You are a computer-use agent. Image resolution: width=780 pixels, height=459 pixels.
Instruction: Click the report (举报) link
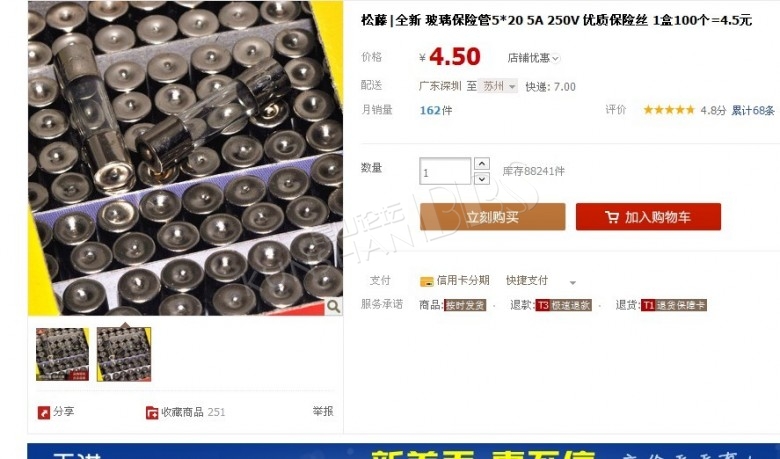[322, 411]
